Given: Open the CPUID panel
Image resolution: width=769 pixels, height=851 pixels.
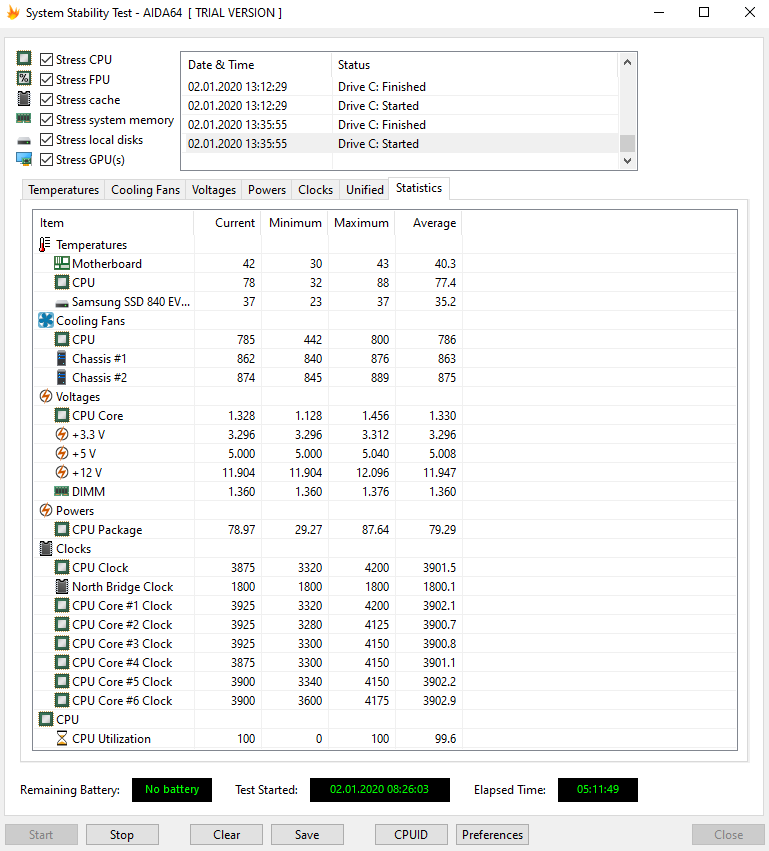Looking at the screenshot, I should pyautogui.click(x=411, y=834).
